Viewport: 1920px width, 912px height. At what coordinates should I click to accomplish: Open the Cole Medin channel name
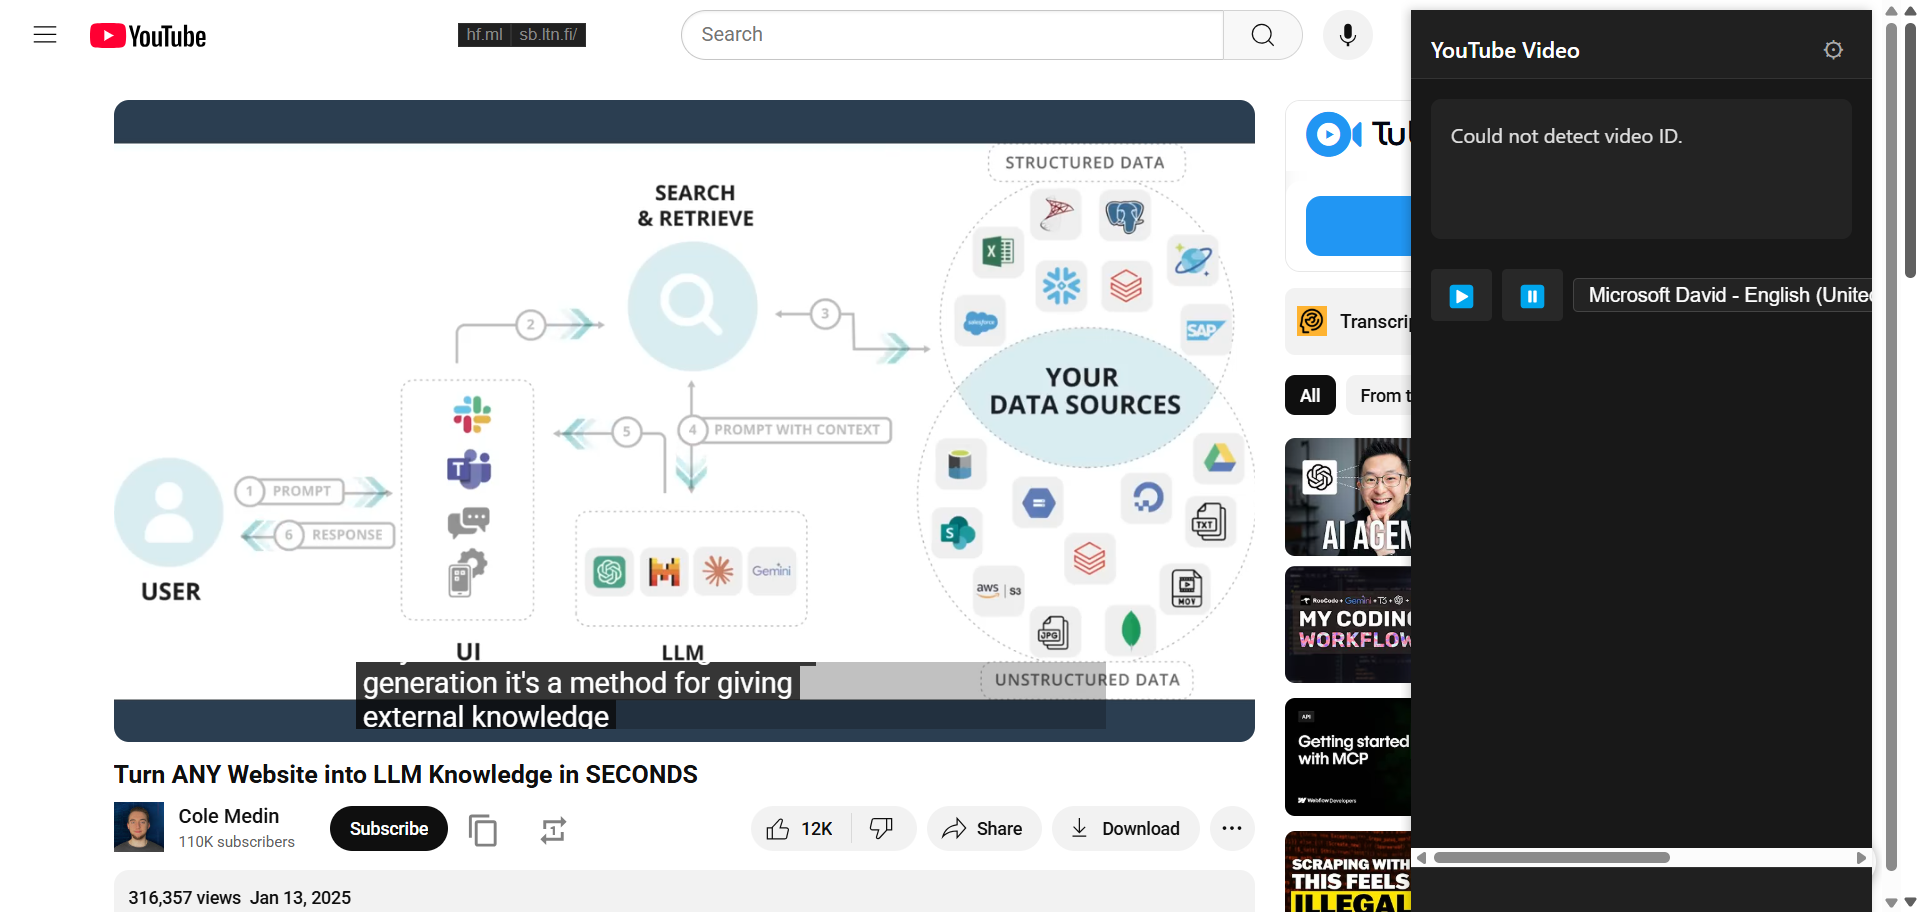tap(229, 816)
